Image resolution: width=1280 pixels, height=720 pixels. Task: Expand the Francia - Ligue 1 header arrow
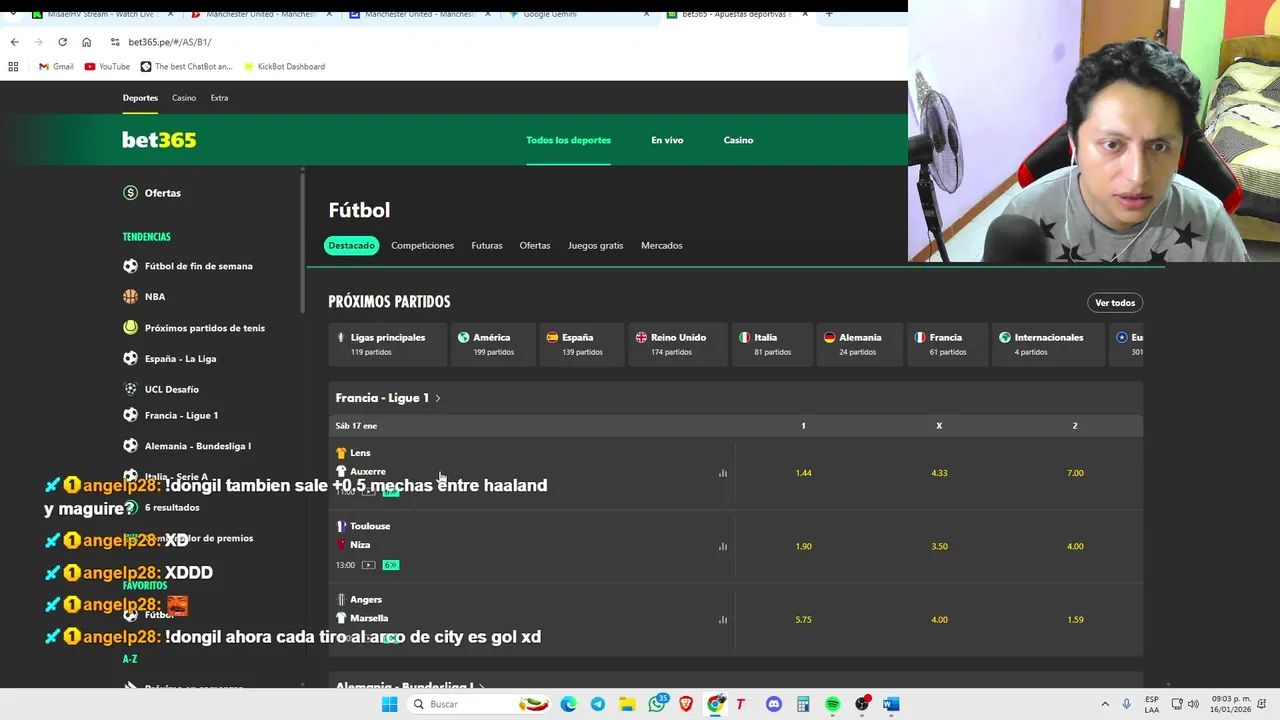point(437,398)
